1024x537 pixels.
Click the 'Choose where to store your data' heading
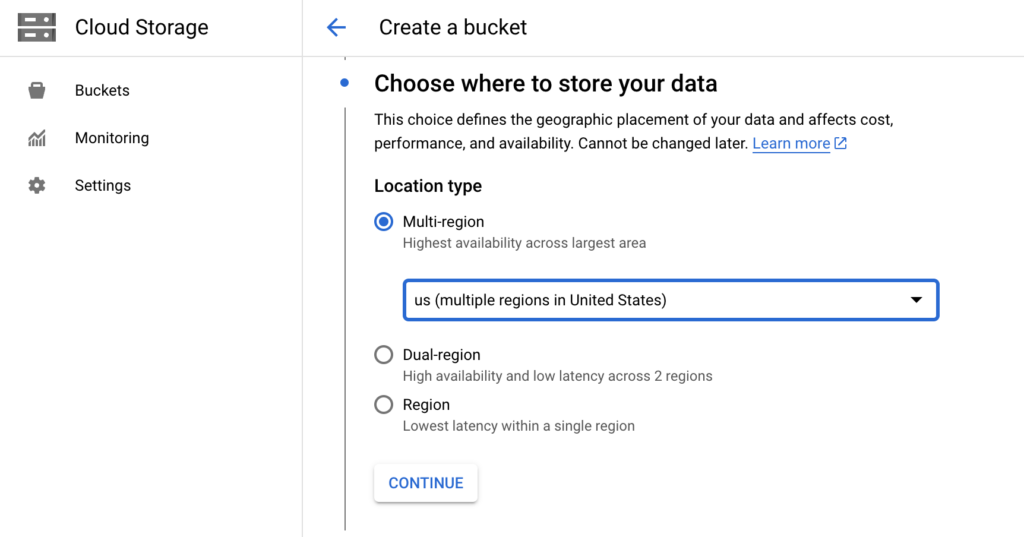pyautogui.click(x=545, y=84)
